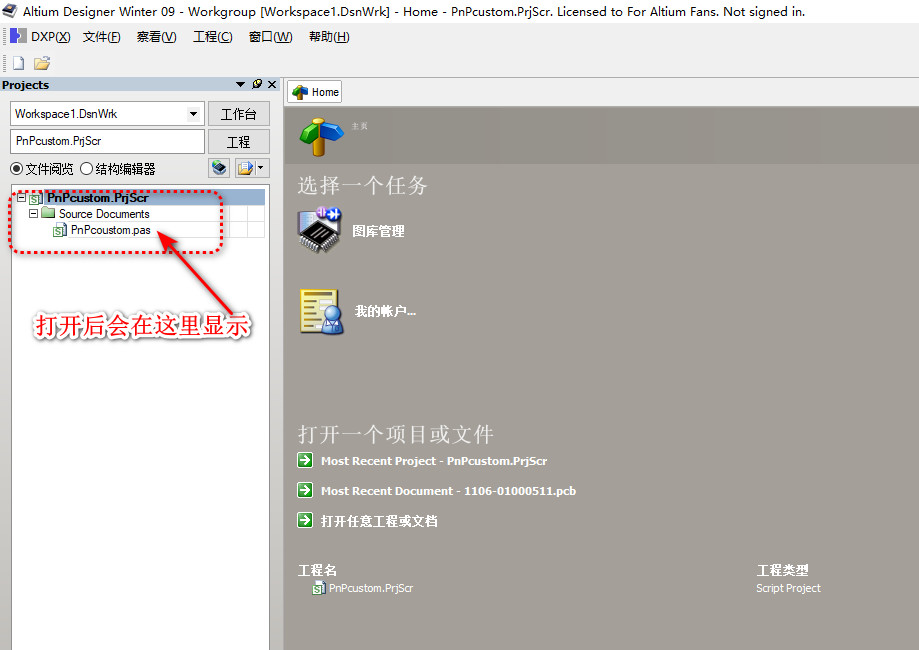This screenshot has height=650, width=919.
Task: Select the 文件阅览 radio button
Action: pos(17,169)
